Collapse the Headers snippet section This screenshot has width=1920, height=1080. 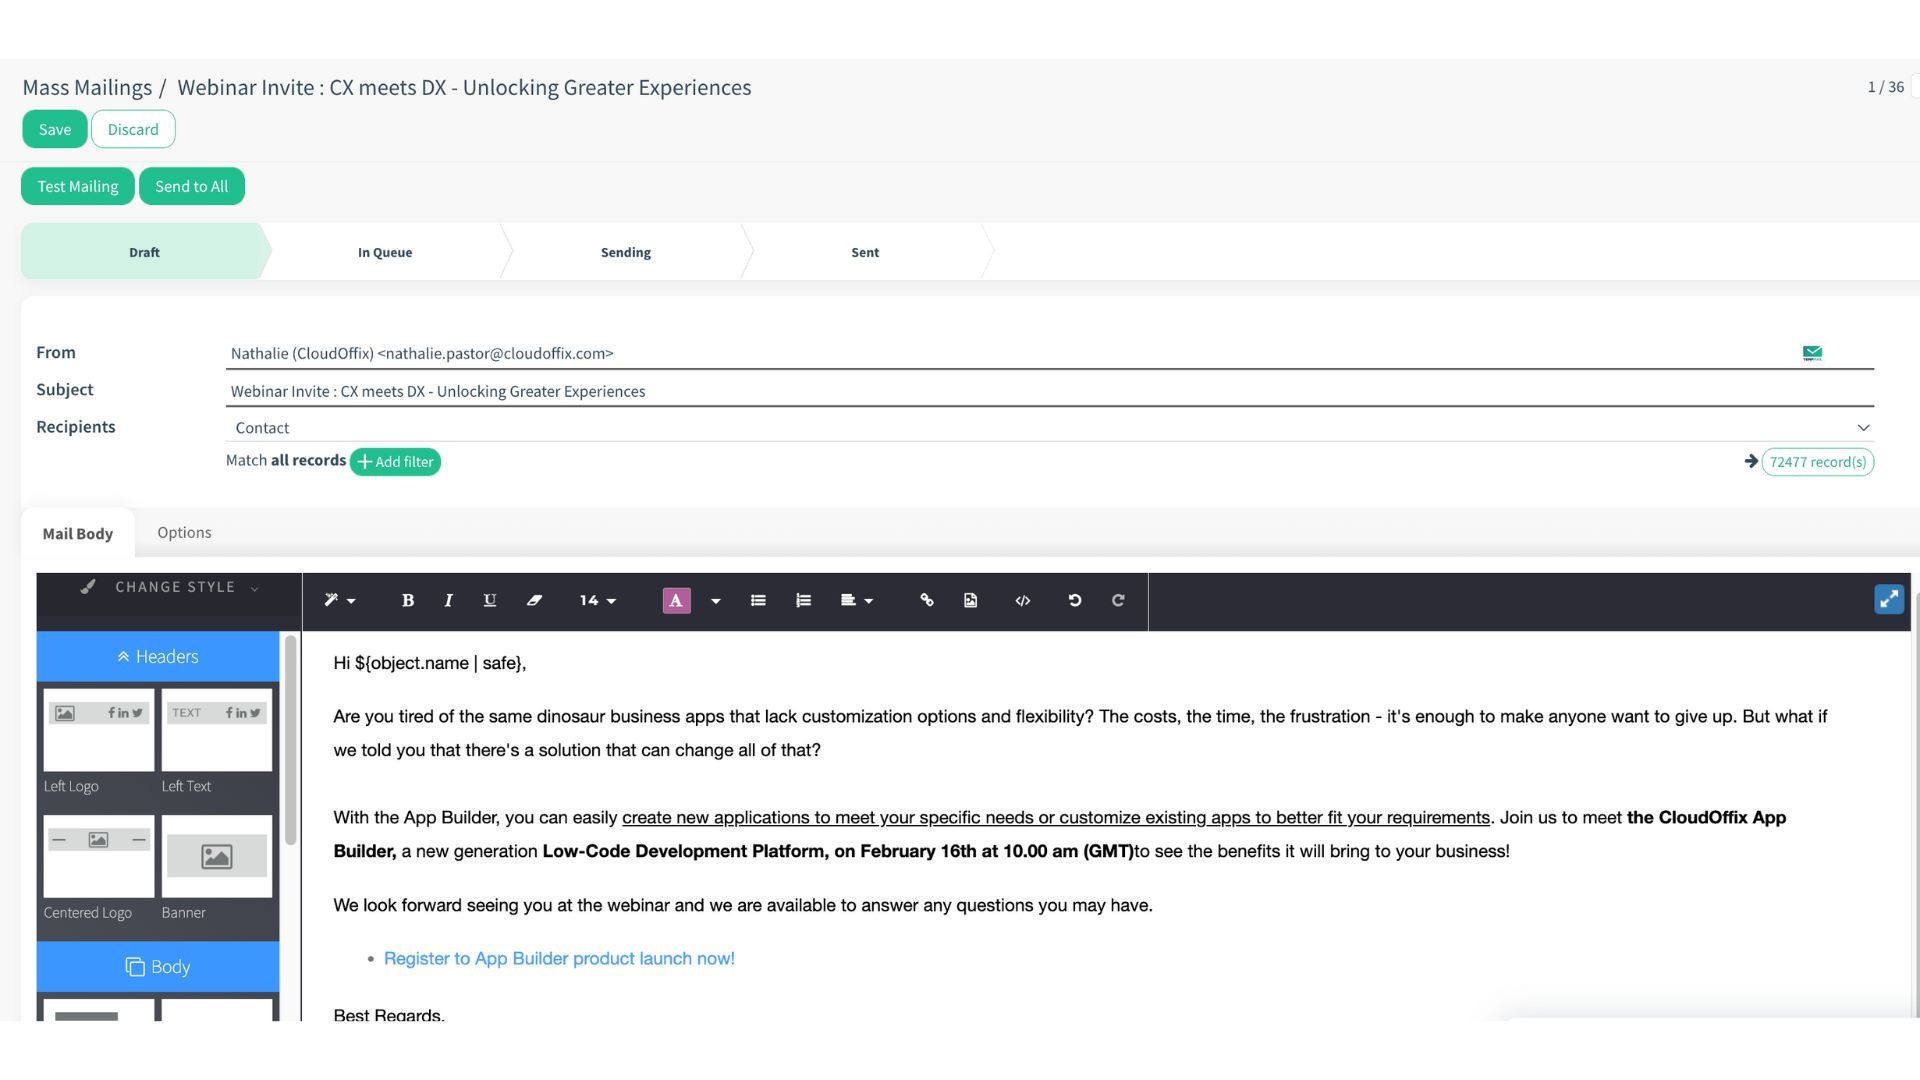pos(158,657)
